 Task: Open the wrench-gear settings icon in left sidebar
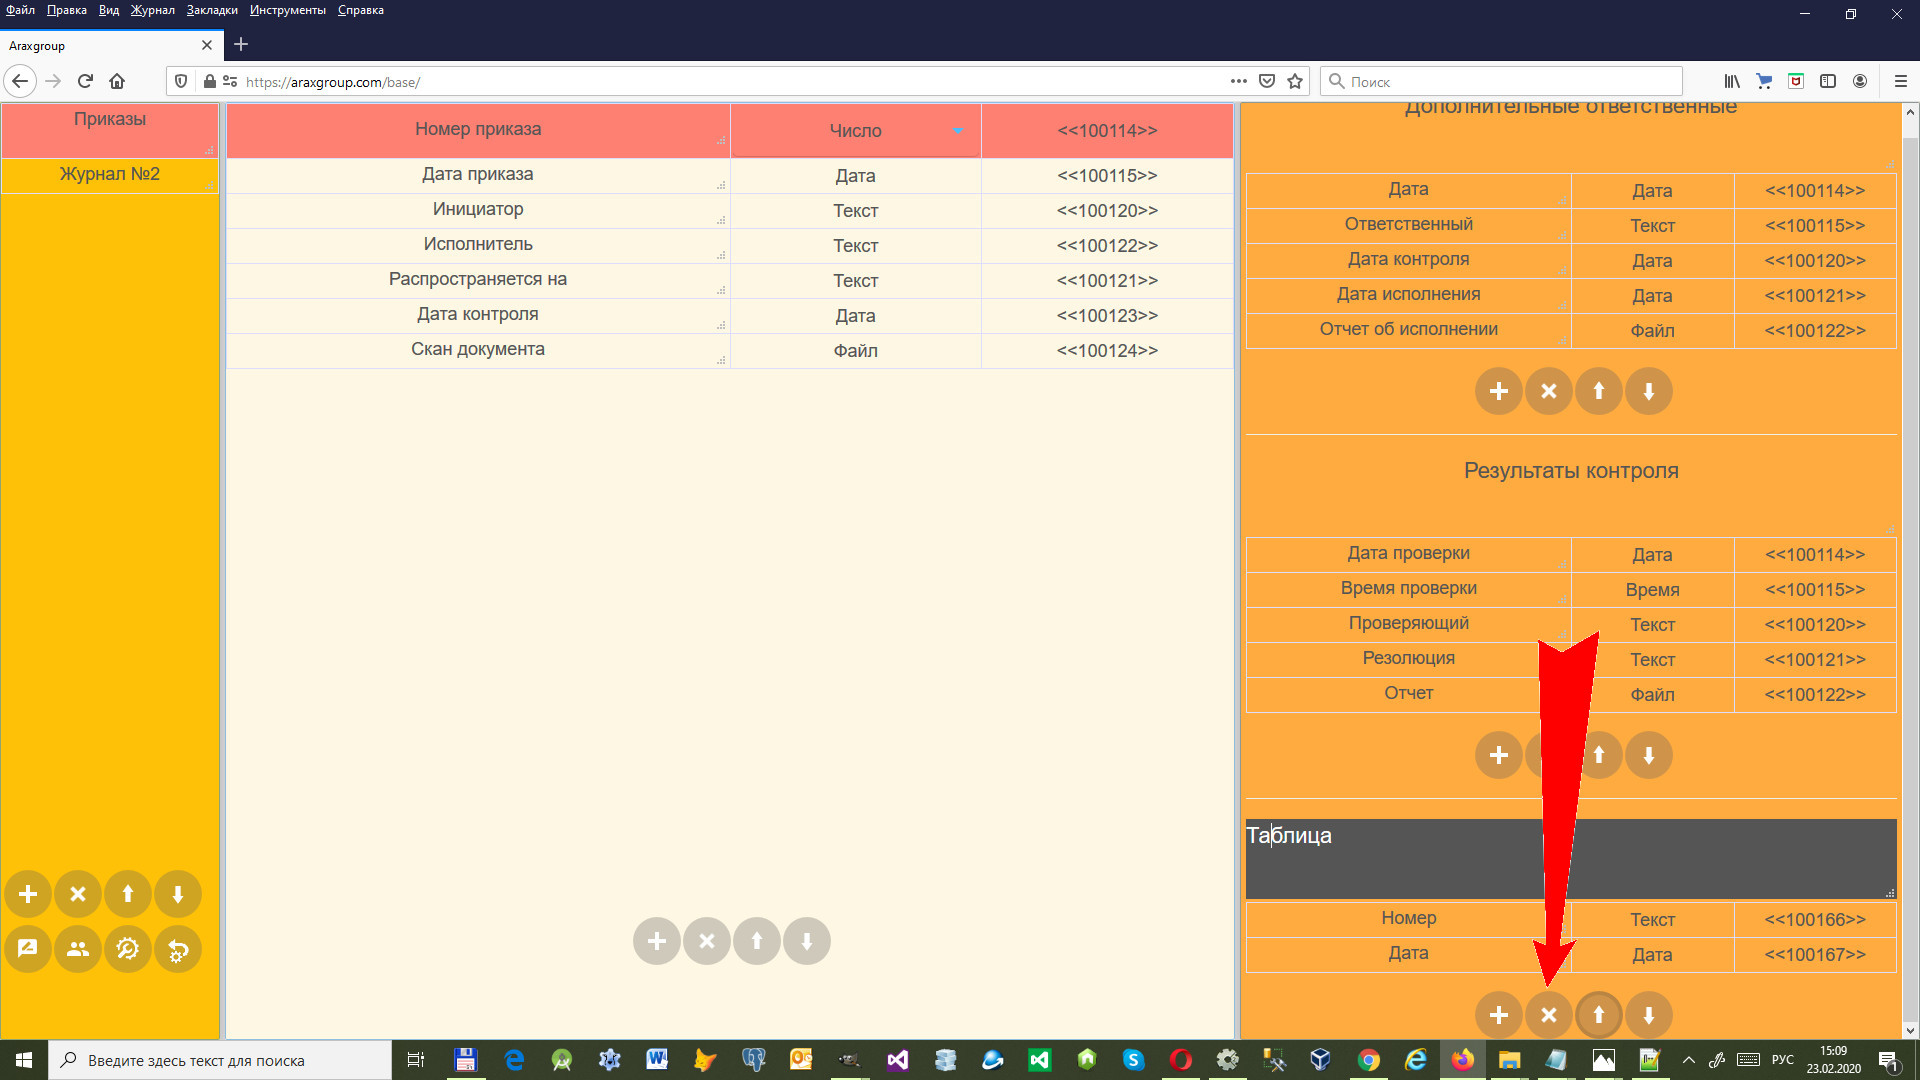point(127,949)
